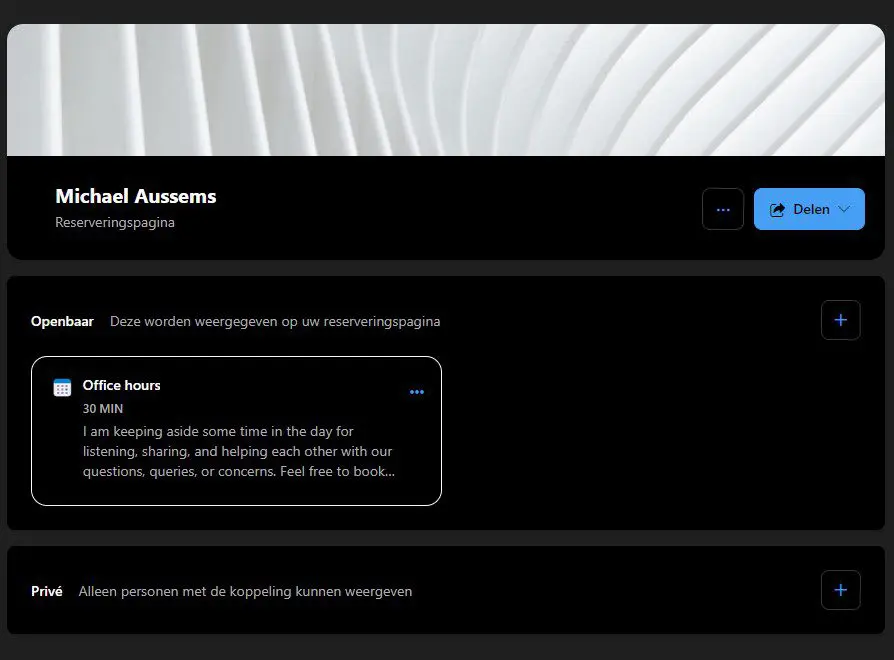894x660 pixels.
Task: Click the Privé section label
Action: click(x=47, y=591)
